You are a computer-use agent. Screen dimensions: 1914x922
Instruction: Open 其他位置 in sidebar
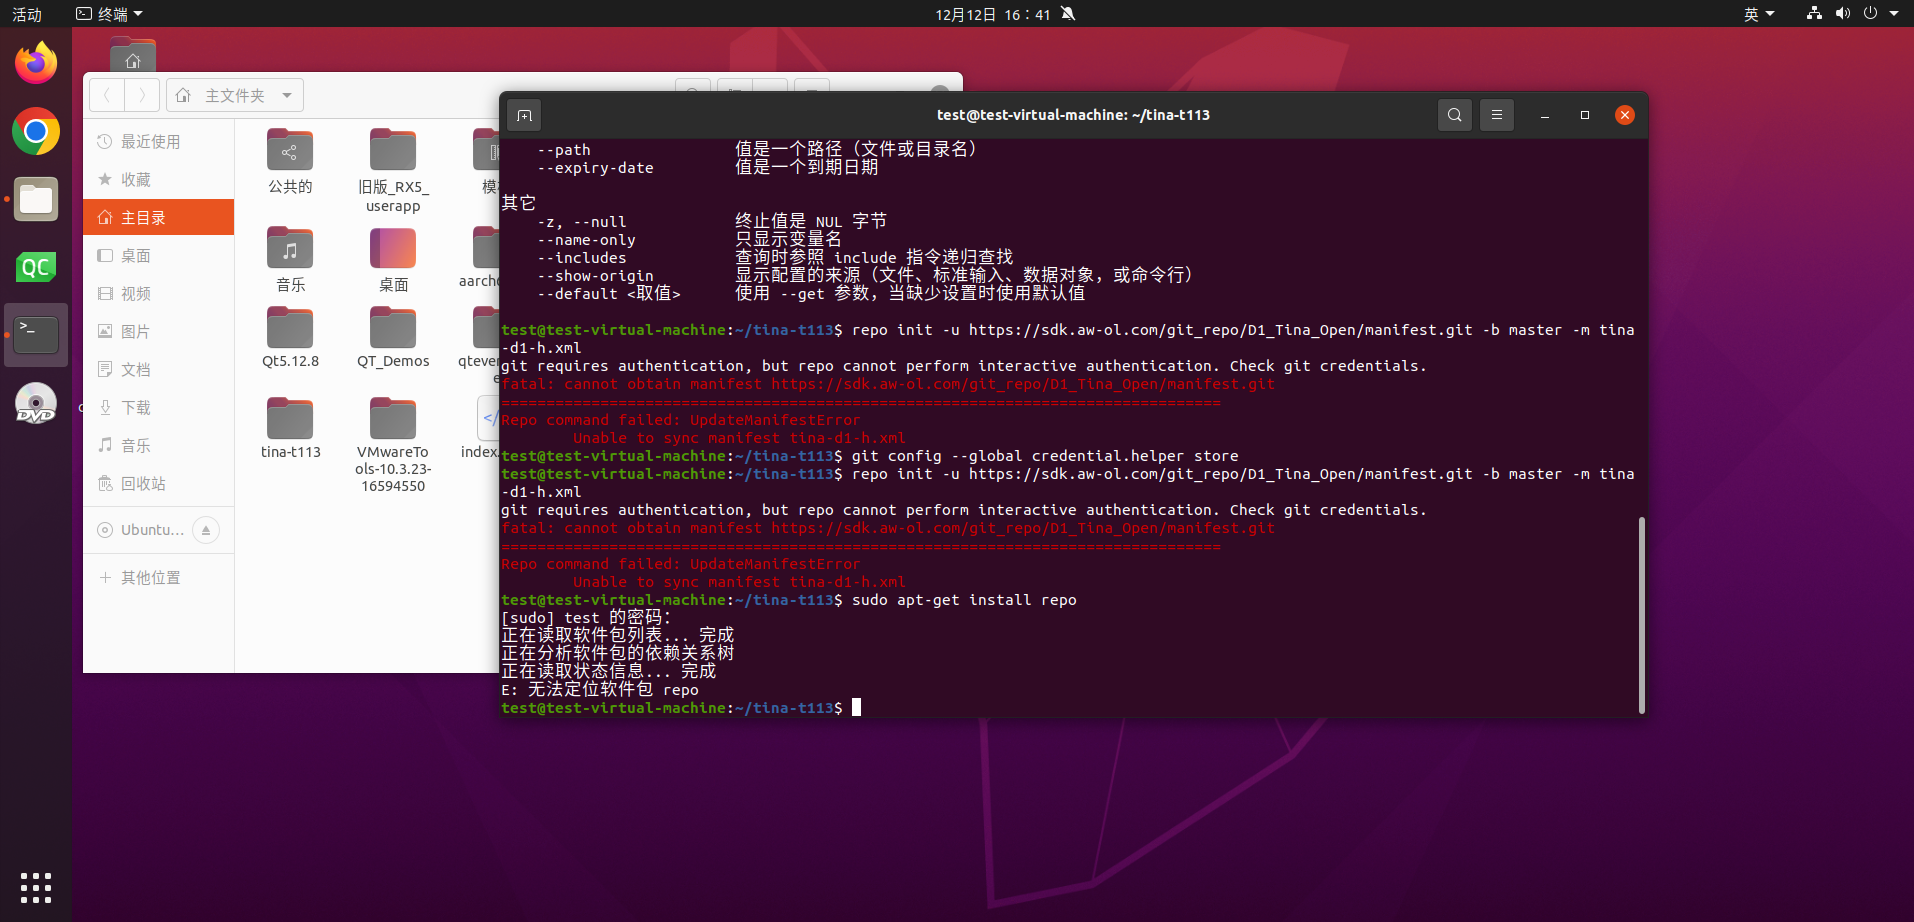click(x=150, y=578)
